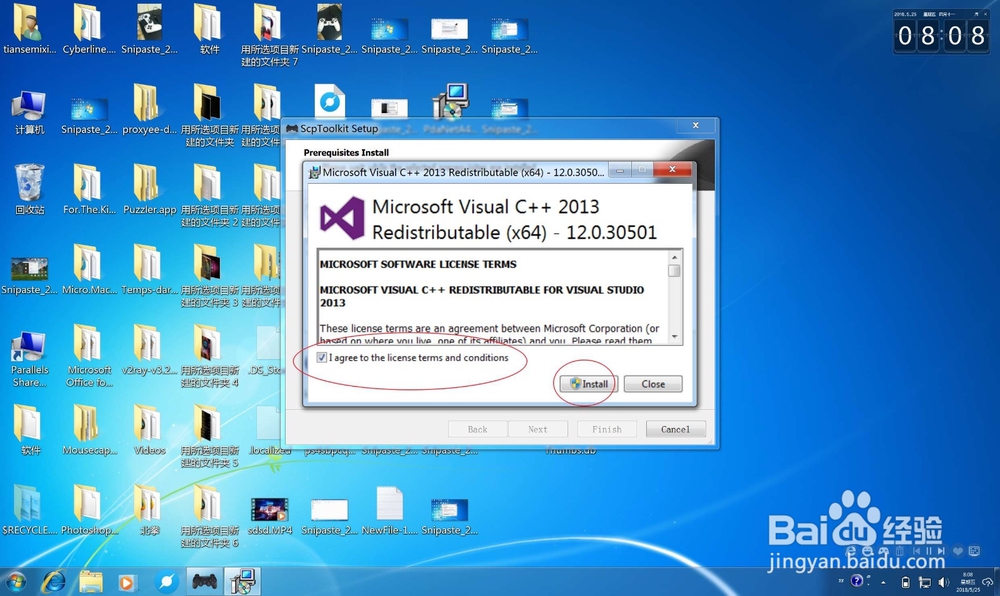The width and height of the screenshot is (1000, 596).
Task: Select folder 用所选项目新建的文件夹 6
Action: (209, 516)
